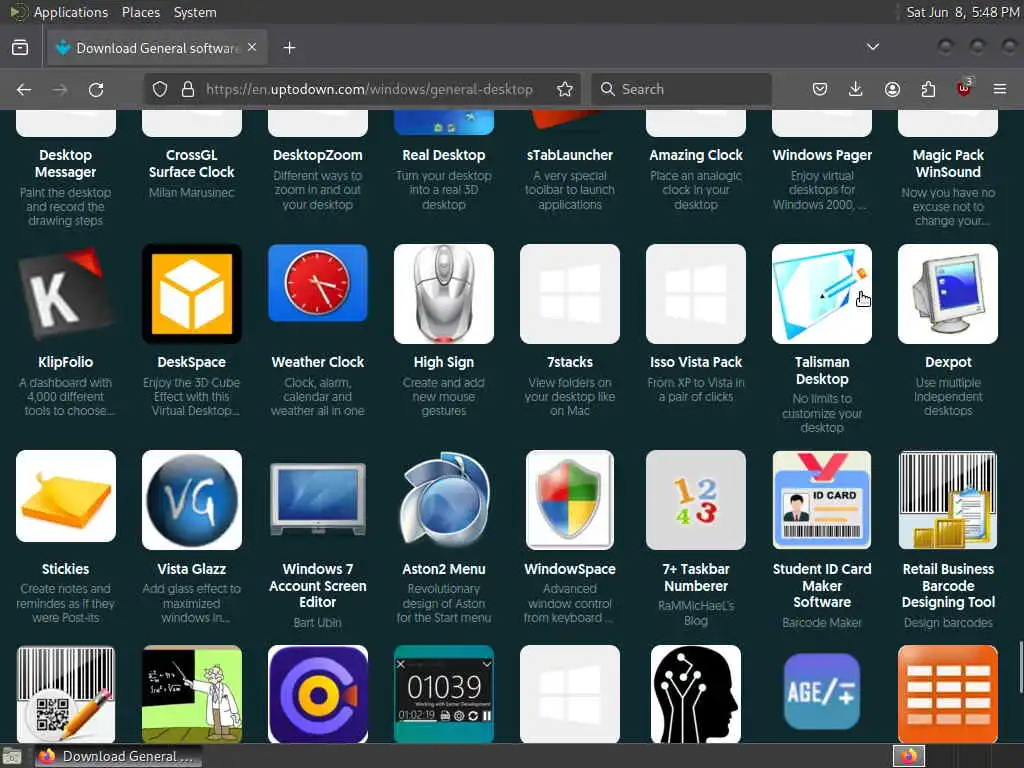This screenshot has height=768, width=1024.
Task: Open a new browser tab
Action: [x=289, y=48]
